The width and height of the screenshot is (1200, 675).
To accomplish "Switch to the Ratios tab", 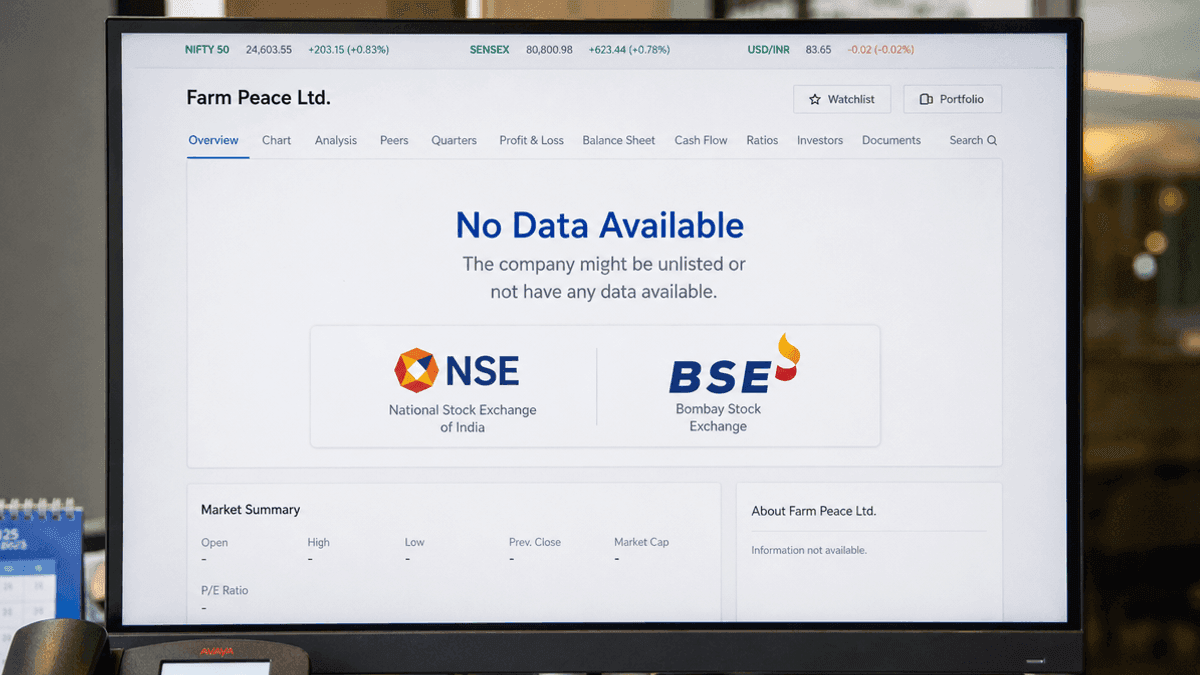I will [762, 140].
